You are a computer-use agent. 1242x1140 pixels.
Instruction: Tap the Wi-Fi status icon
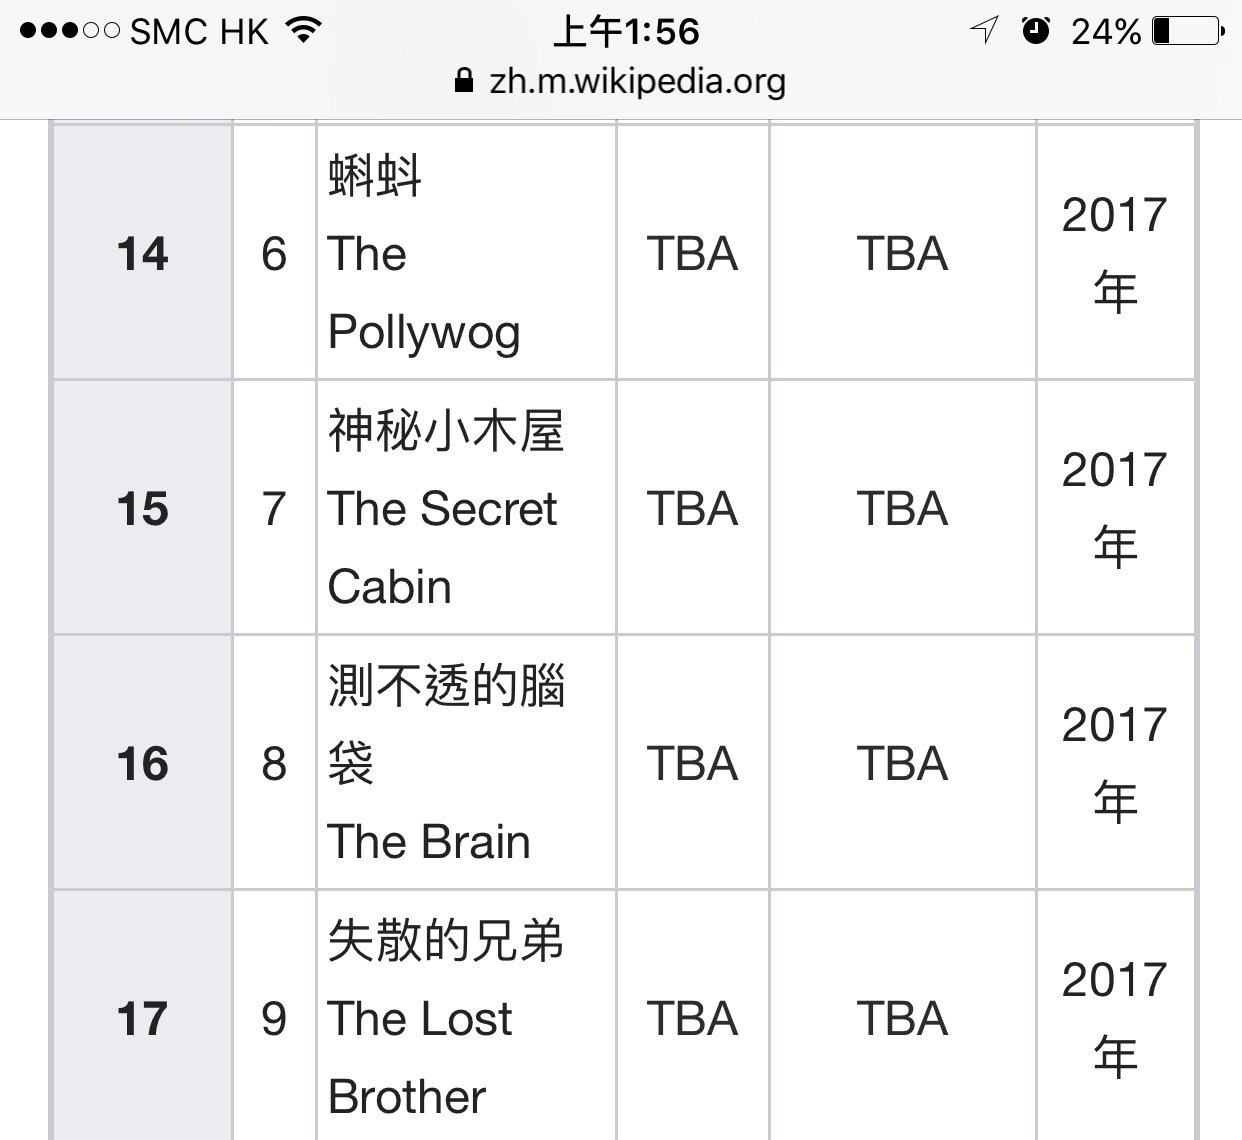click(303, 31)
